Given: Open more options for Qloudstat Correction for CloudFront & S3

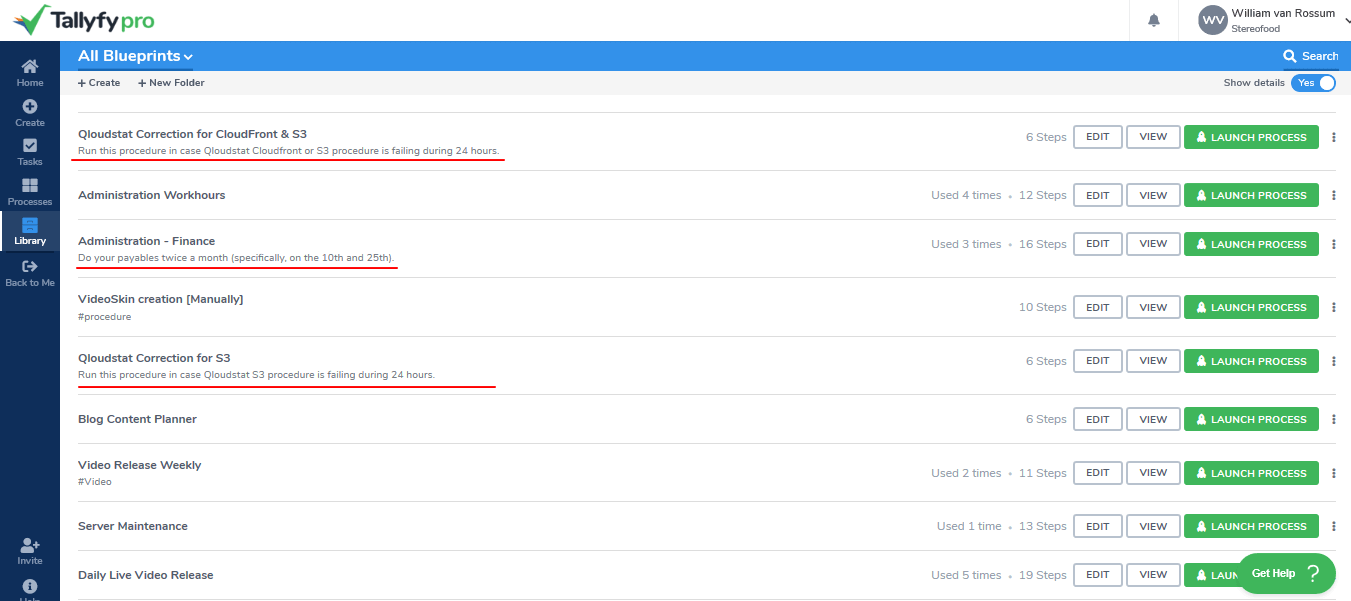Looking at the screenshot, I should pos(1334,137).
